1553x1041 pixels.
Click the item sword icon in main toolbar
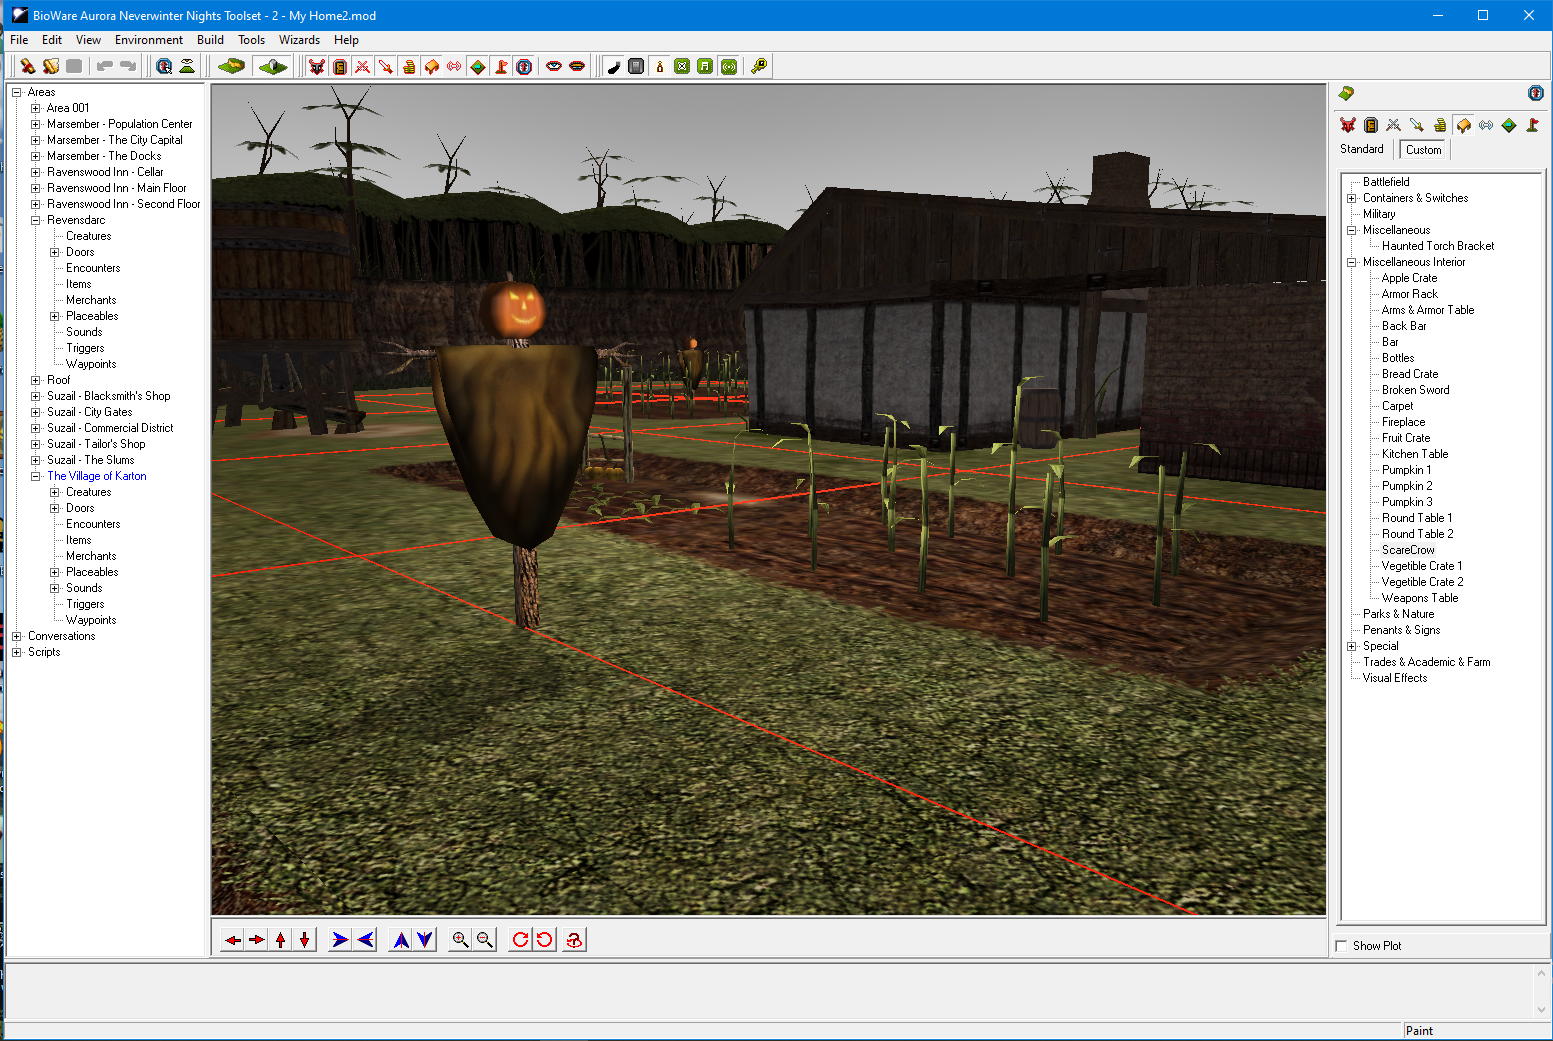pos(386,67)
